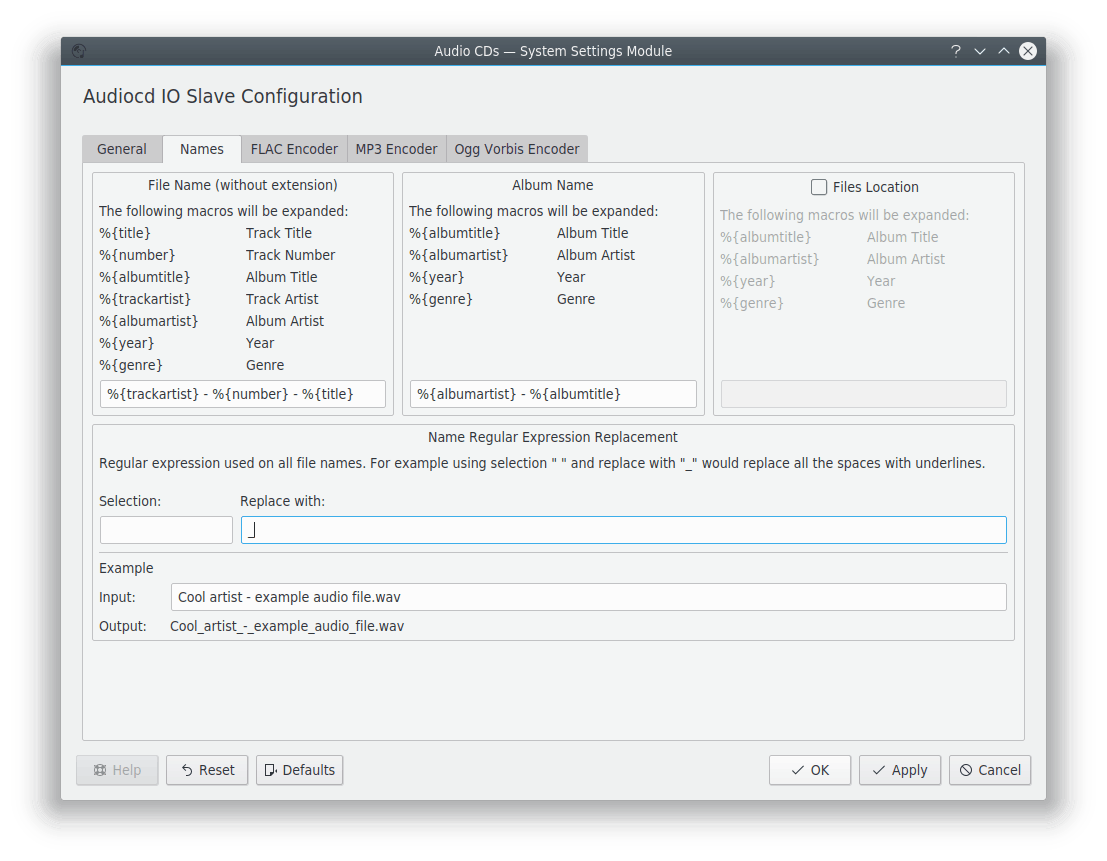Click the title bar help question mark icon
Screen dimensions: 1107x861
[955, 51]
